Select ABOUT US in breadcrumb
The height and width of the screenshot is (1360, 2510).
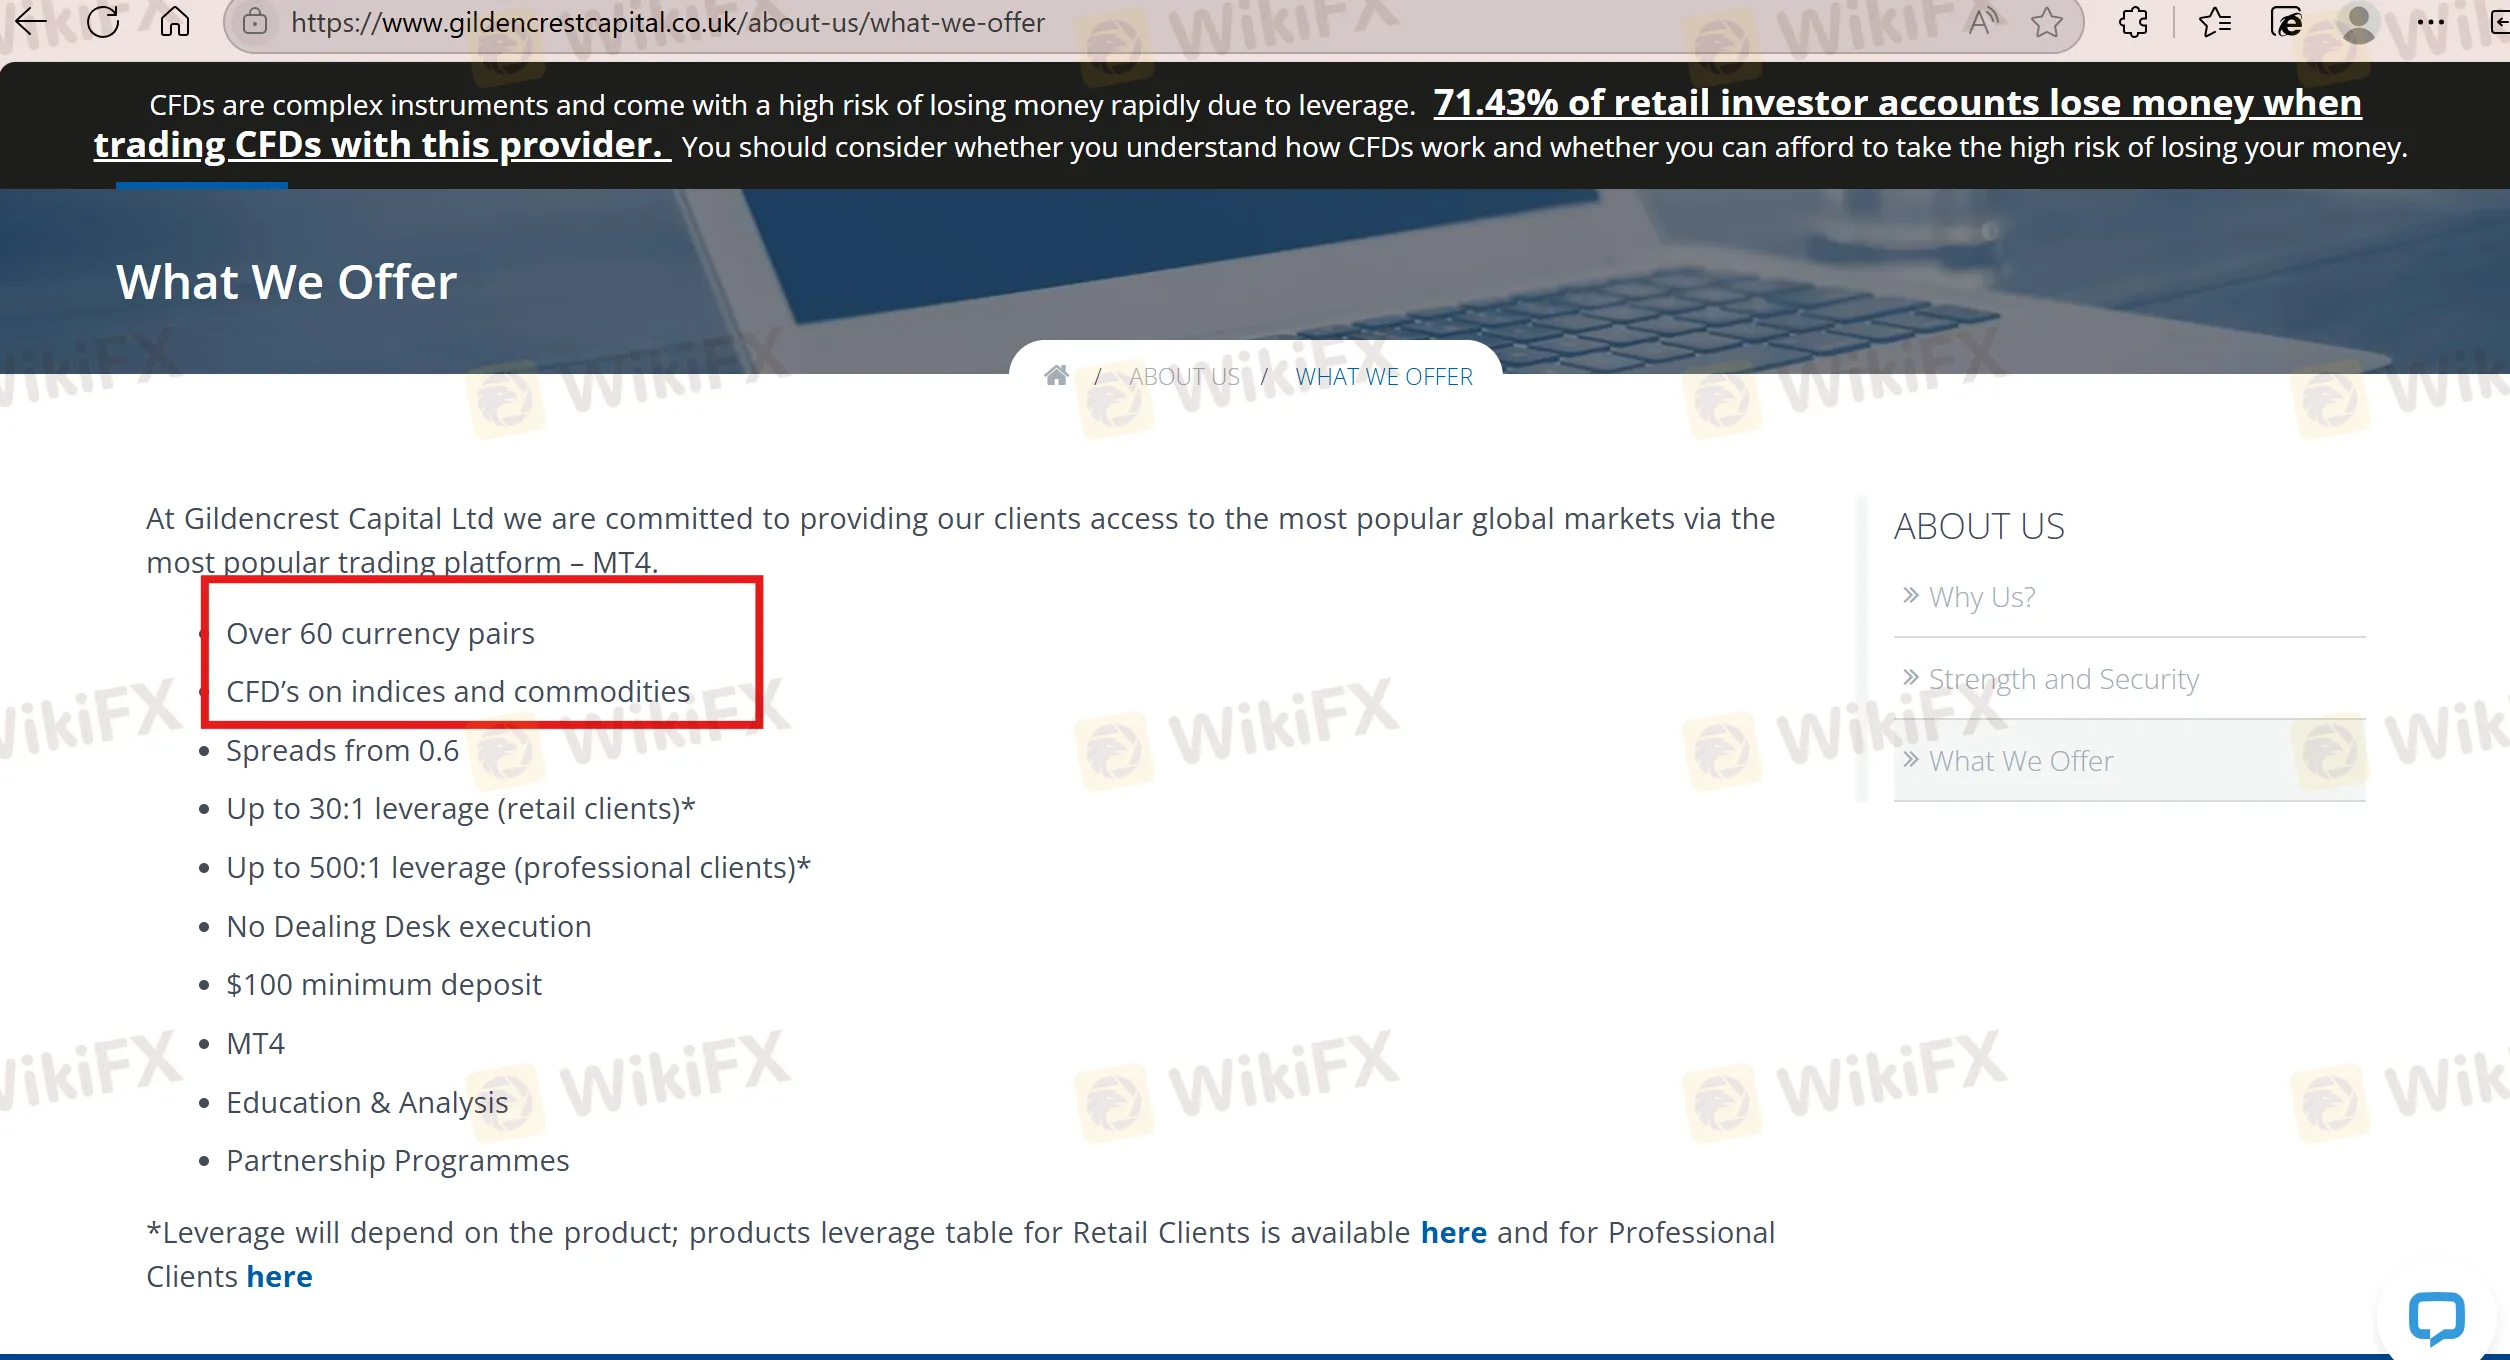[x=1184, y=377]
